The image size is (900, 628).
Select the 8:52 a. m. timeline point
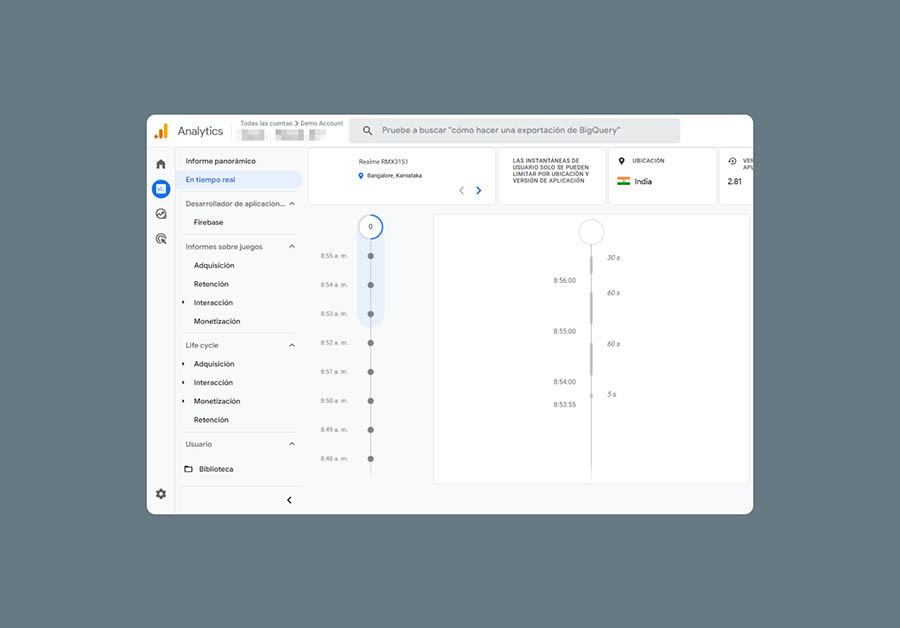click(370, 343)
